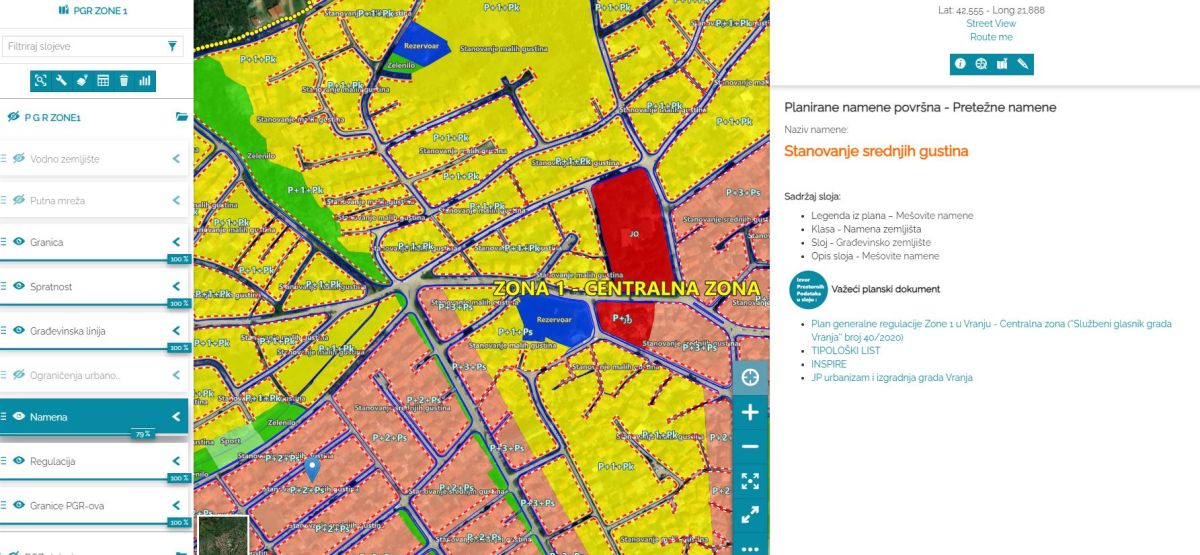Zoom out with the minus map button
The height and width of the screenshot is (555, 1200).
coord(750,447)
